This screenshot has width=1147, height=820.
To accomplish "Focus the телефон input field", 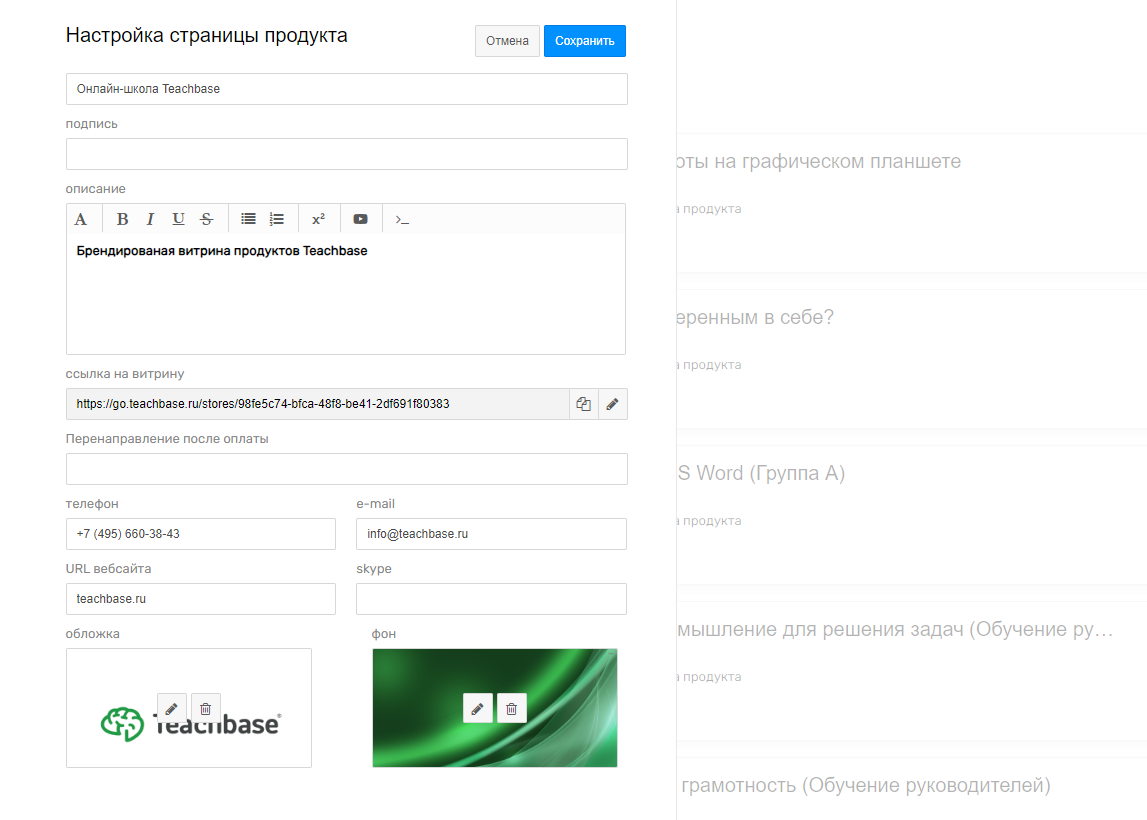I will click(200, 534).
